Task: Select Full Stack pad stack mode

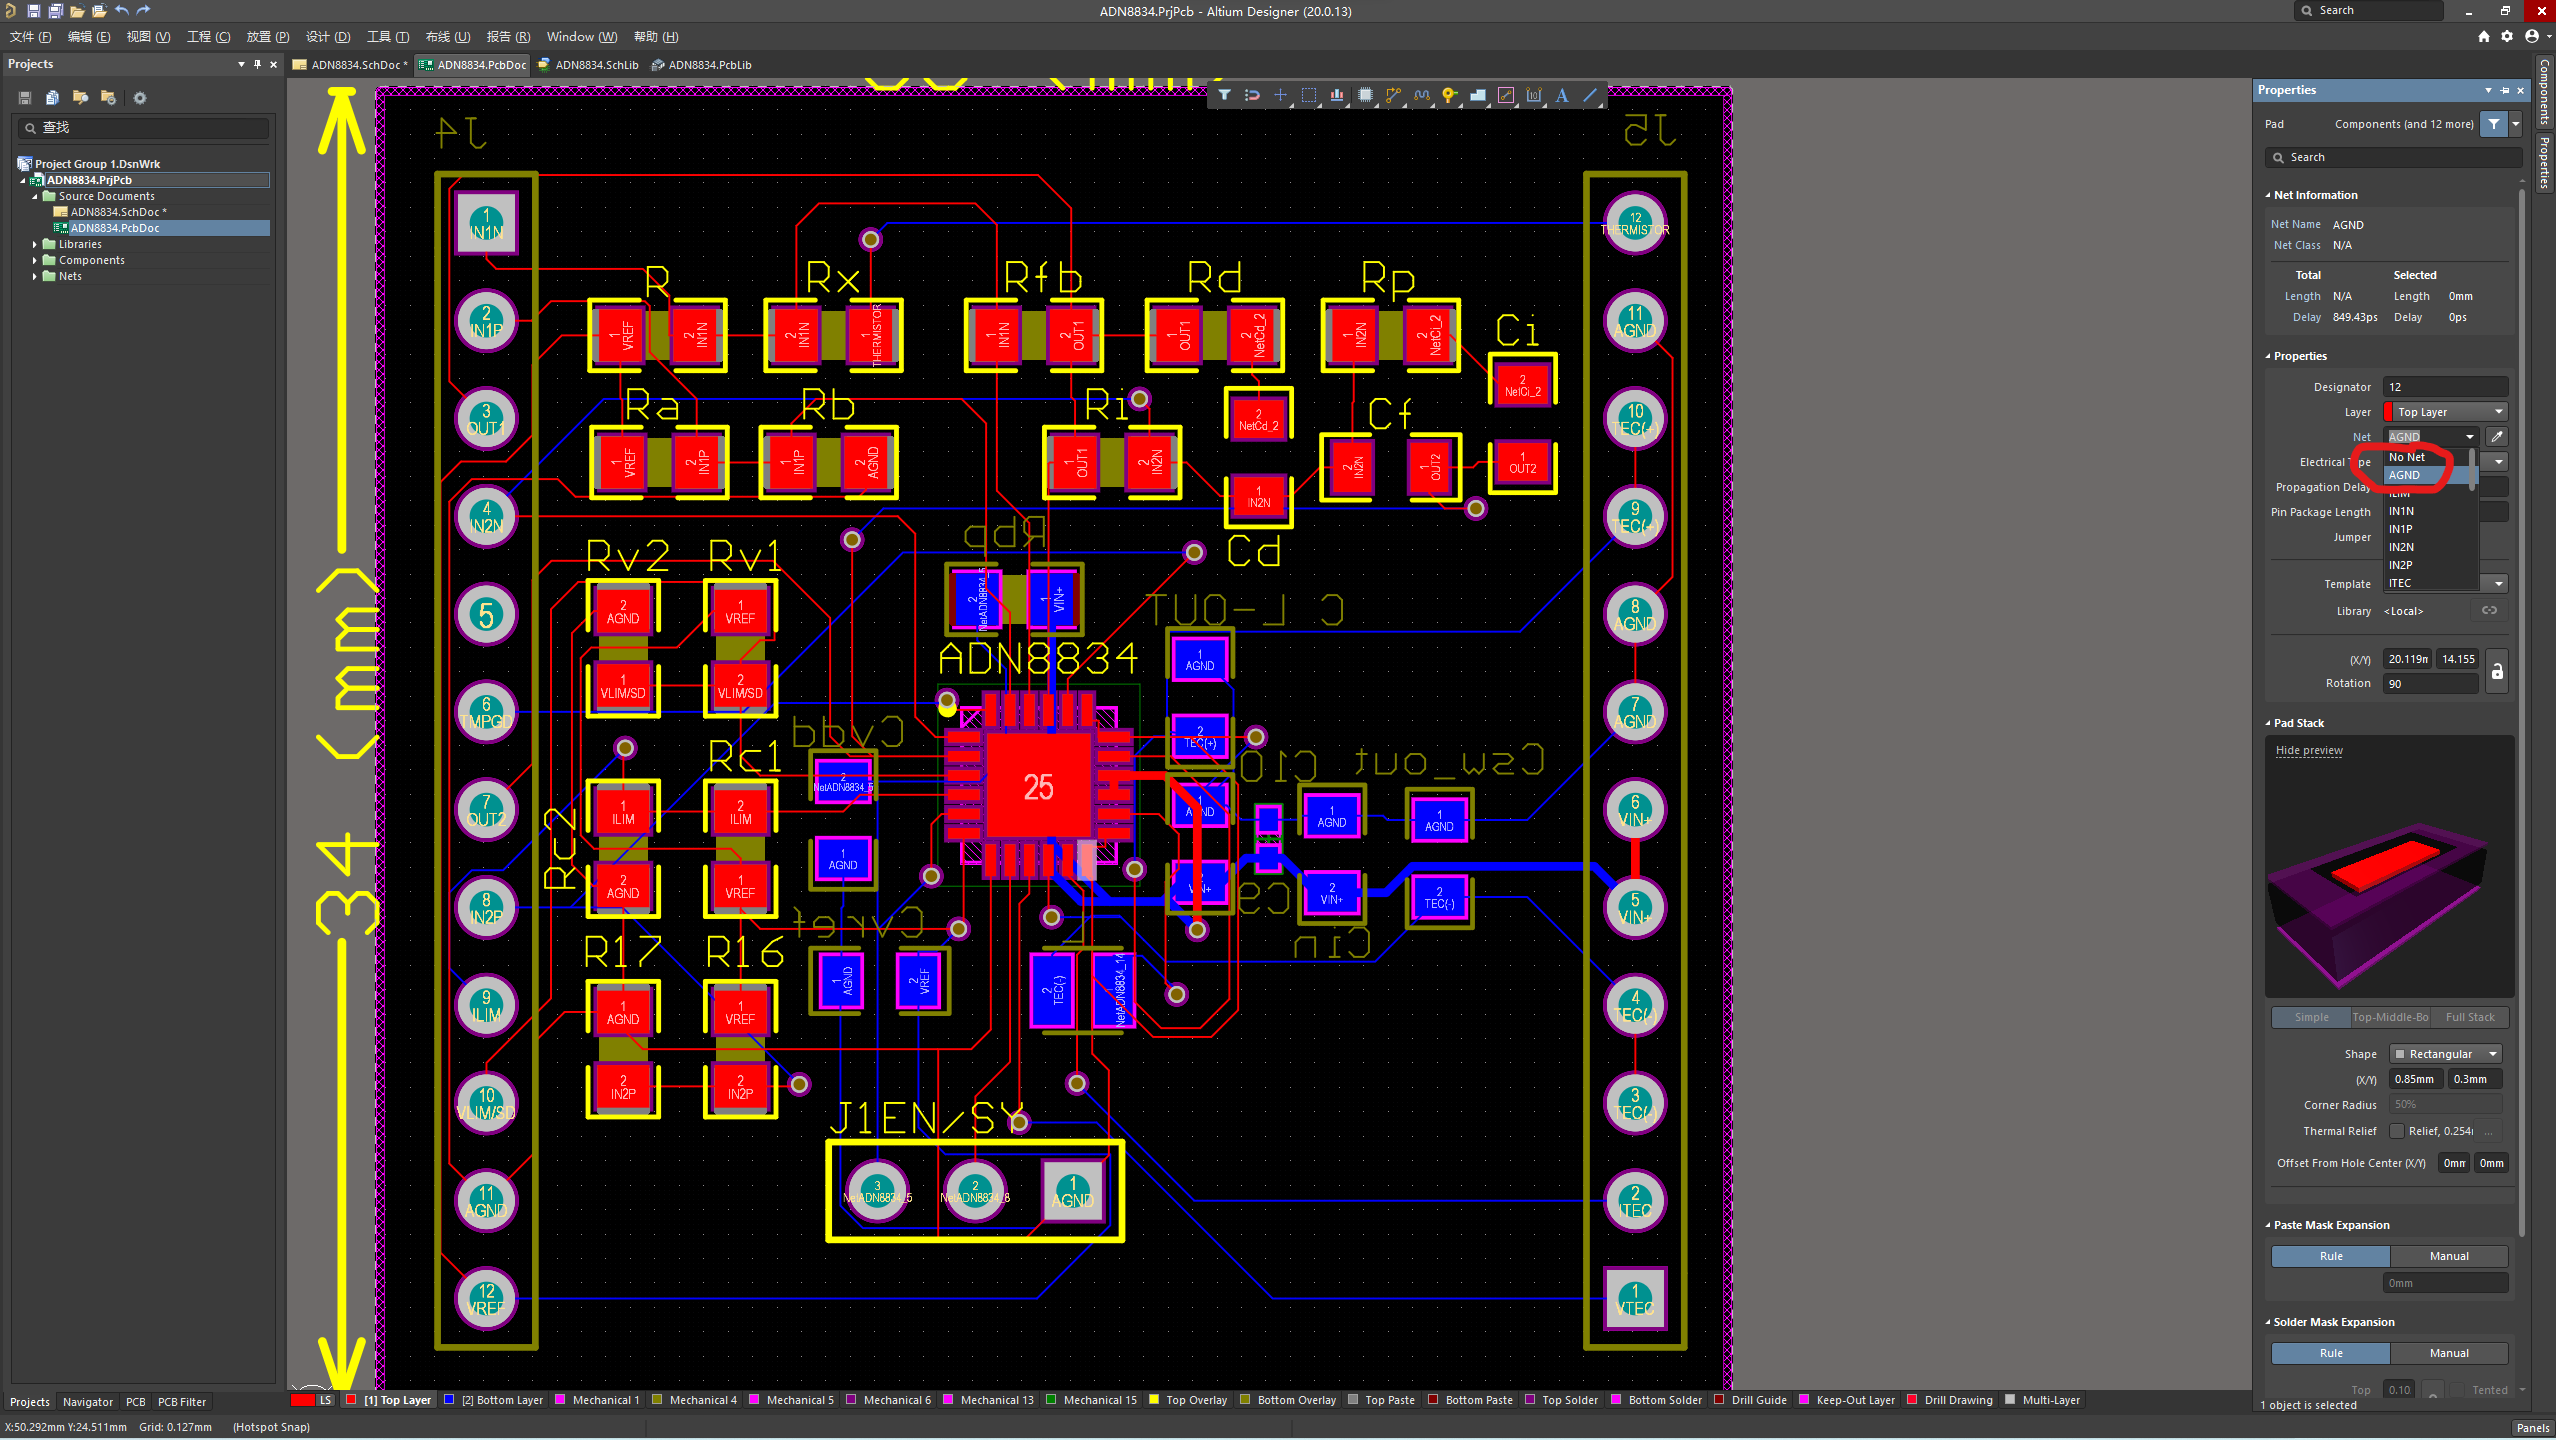Action: (x=2469, y=1017)
